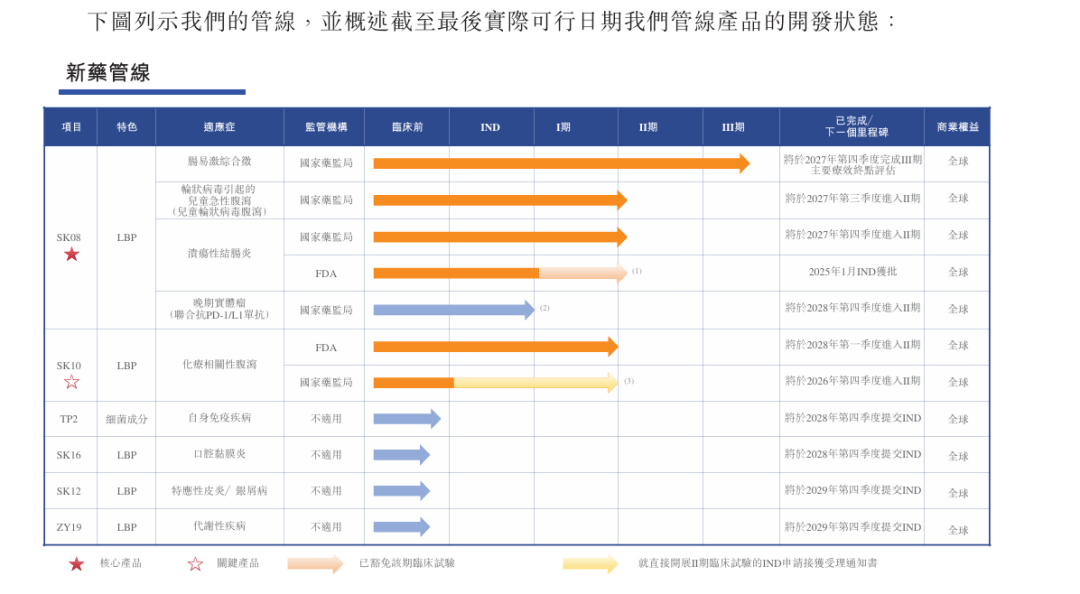Click the 將於2027年第三季度進入II期 milestone
The width and height of the screenshot is (1080, 594).
[x=853, y=198]
